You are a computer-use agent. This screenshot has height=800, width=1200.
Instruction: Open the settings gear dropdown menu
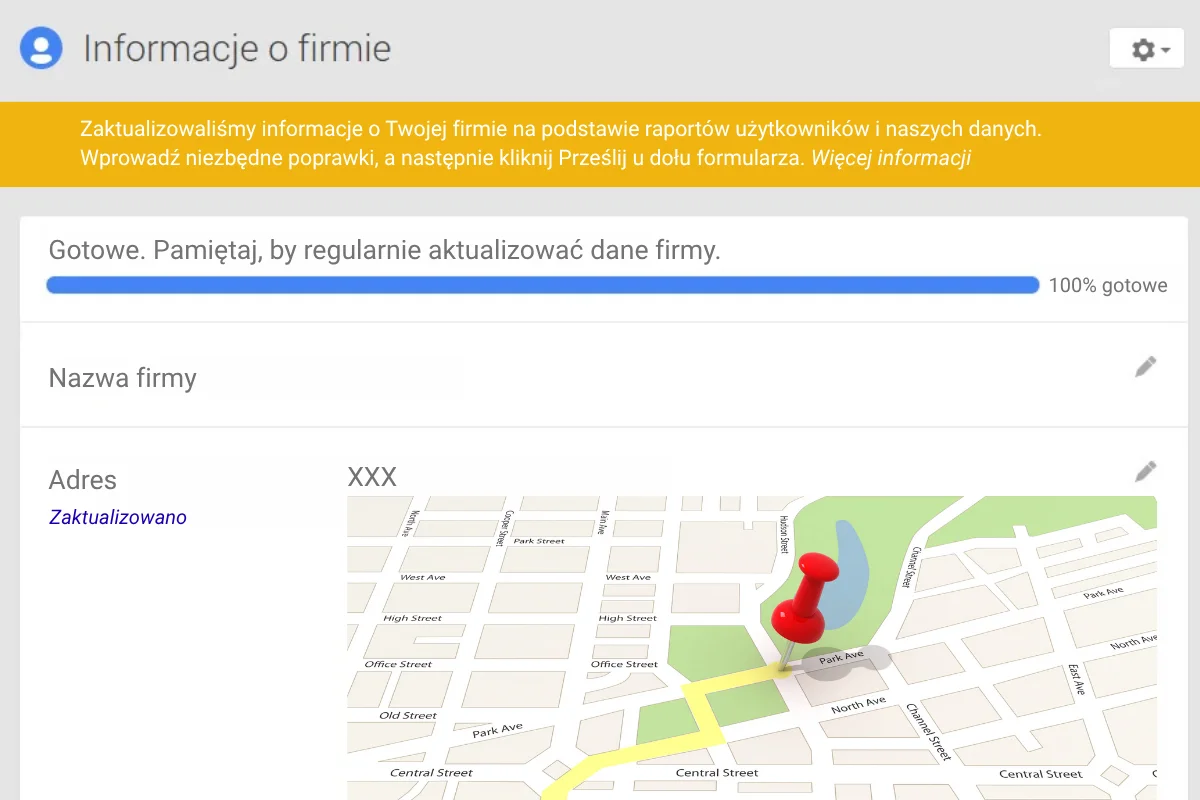pyautogui.click(x=1147, y=49)
